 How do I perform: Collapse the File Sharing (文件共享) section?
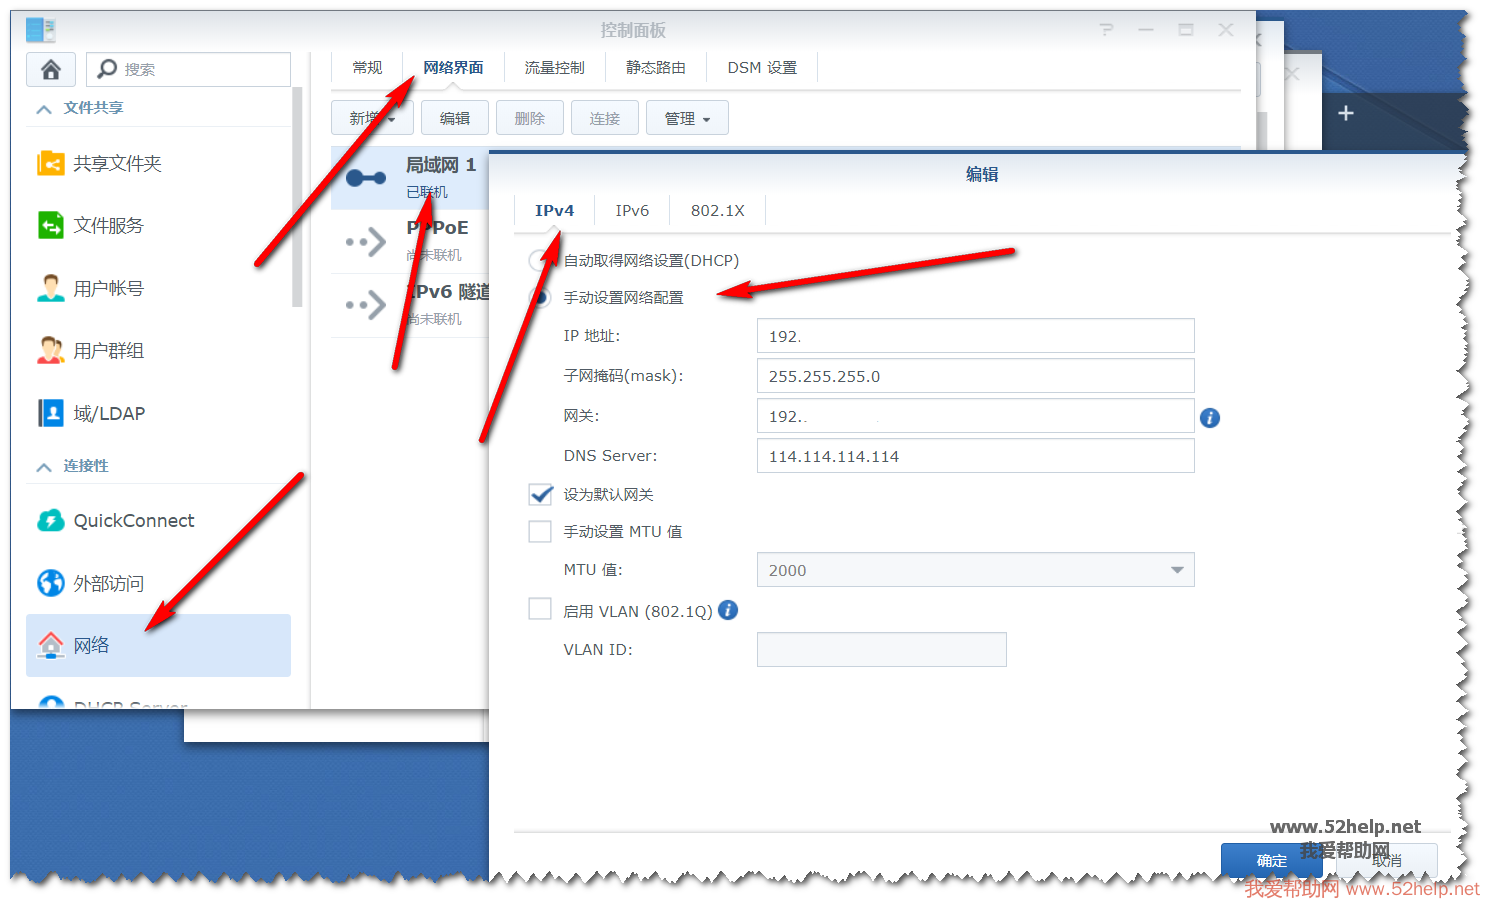click(x=44, y=108)
